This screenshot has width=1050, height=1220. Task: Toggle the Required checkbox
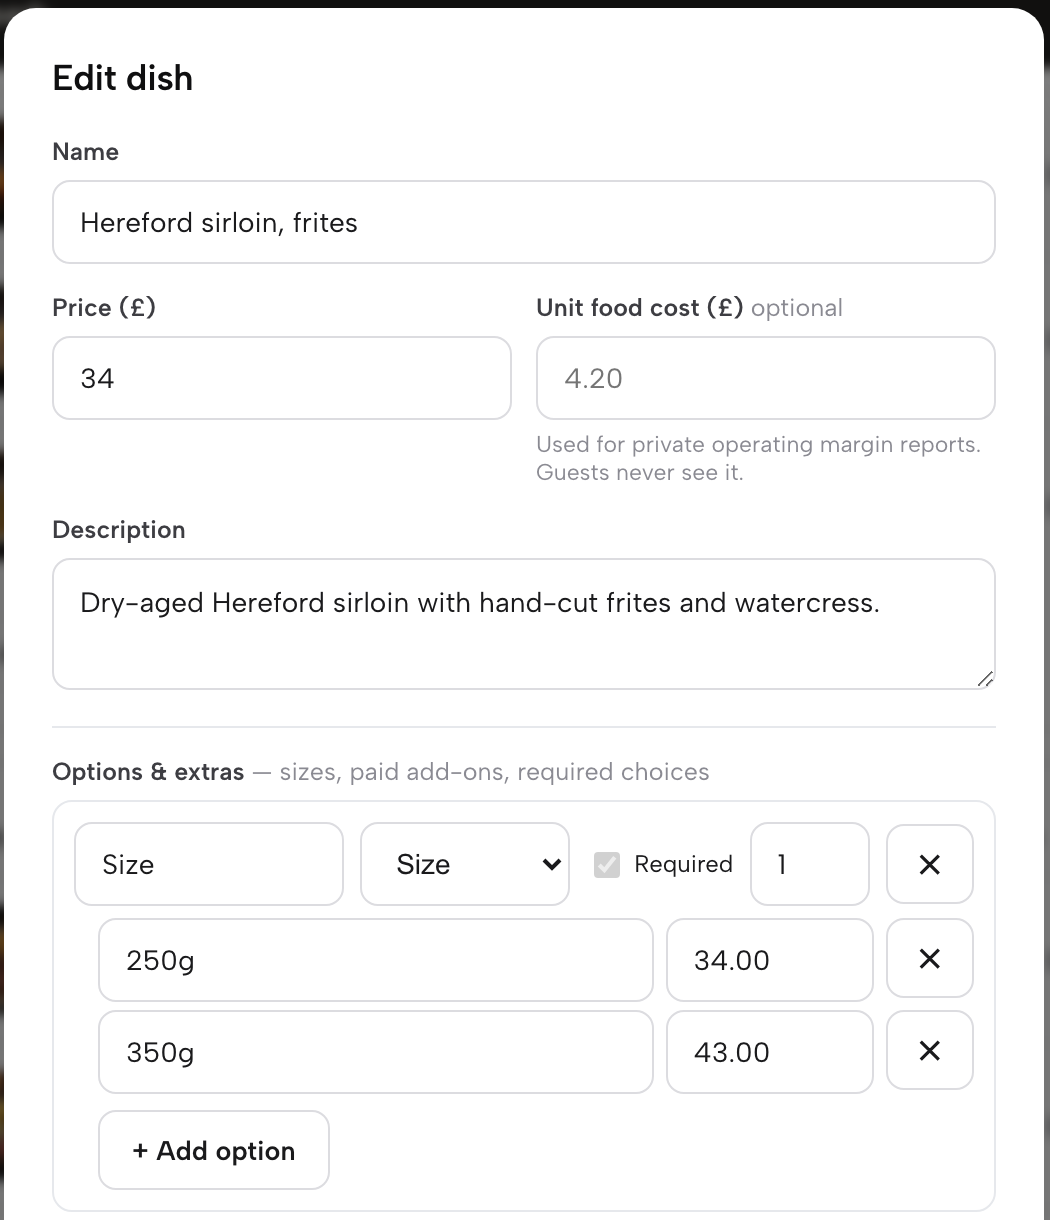pos(607,864)
